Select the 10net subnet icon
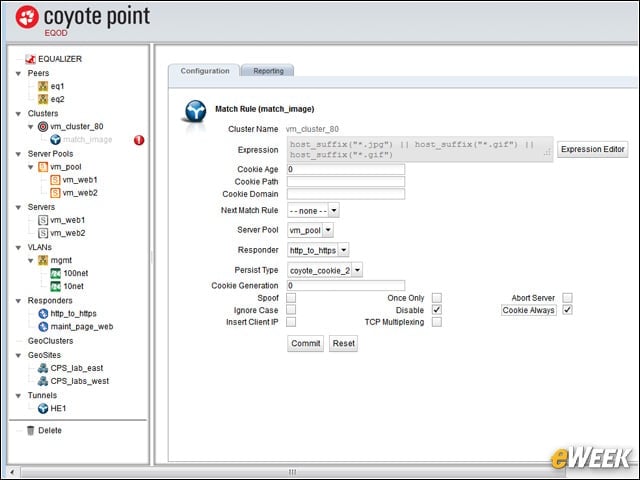Image resolution: width=640 pixels, height=480 pixels. pyautogui.click(x=56, y=286)
